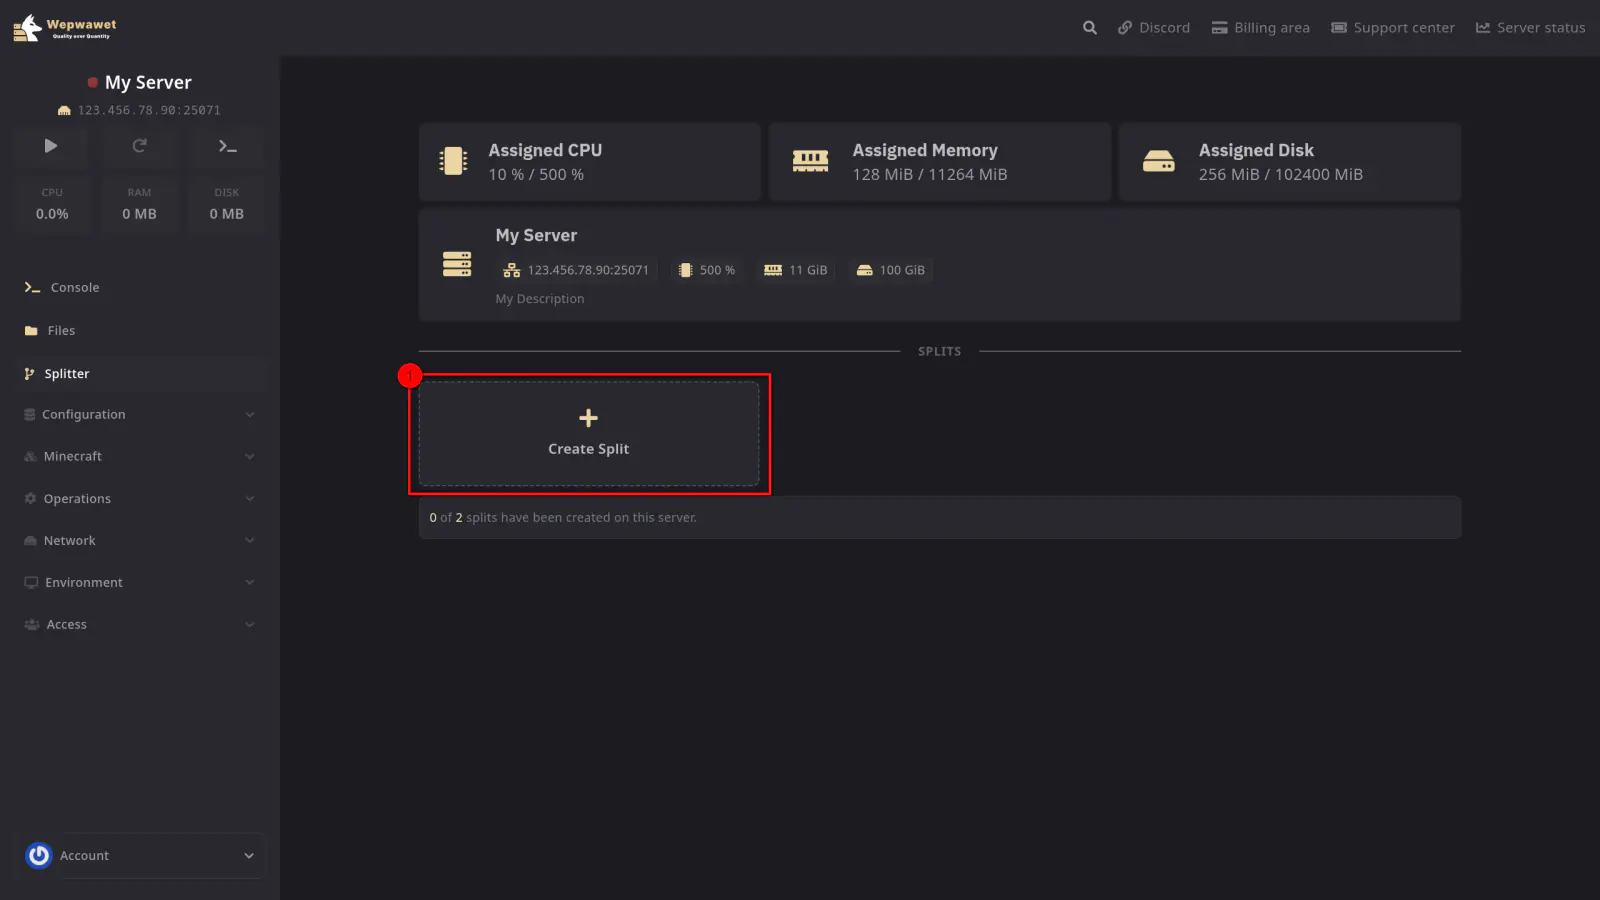Click the Account power avatar icon

click(x=39, y=856)
